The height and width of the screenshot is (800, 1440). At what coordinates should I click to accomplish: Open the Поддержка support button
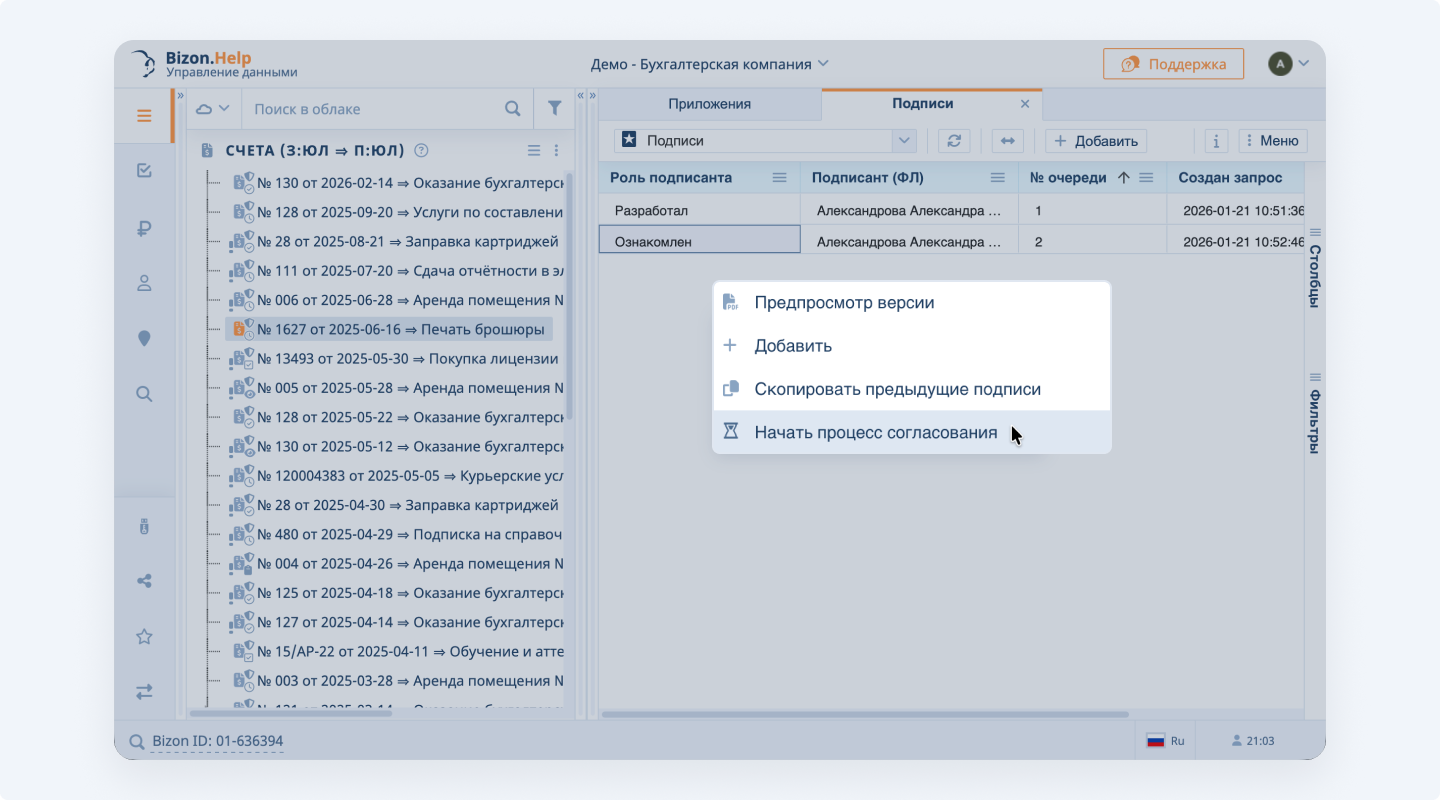(1173, 62)
